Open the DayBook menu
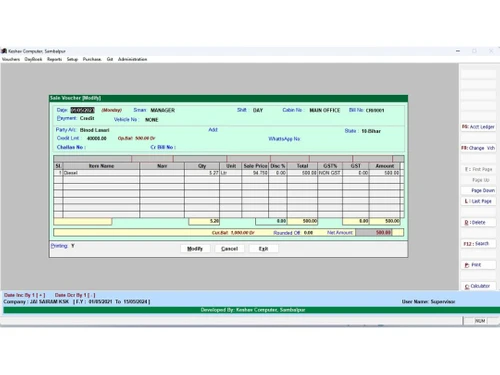The image size is (500, 375). pos(33,59)
